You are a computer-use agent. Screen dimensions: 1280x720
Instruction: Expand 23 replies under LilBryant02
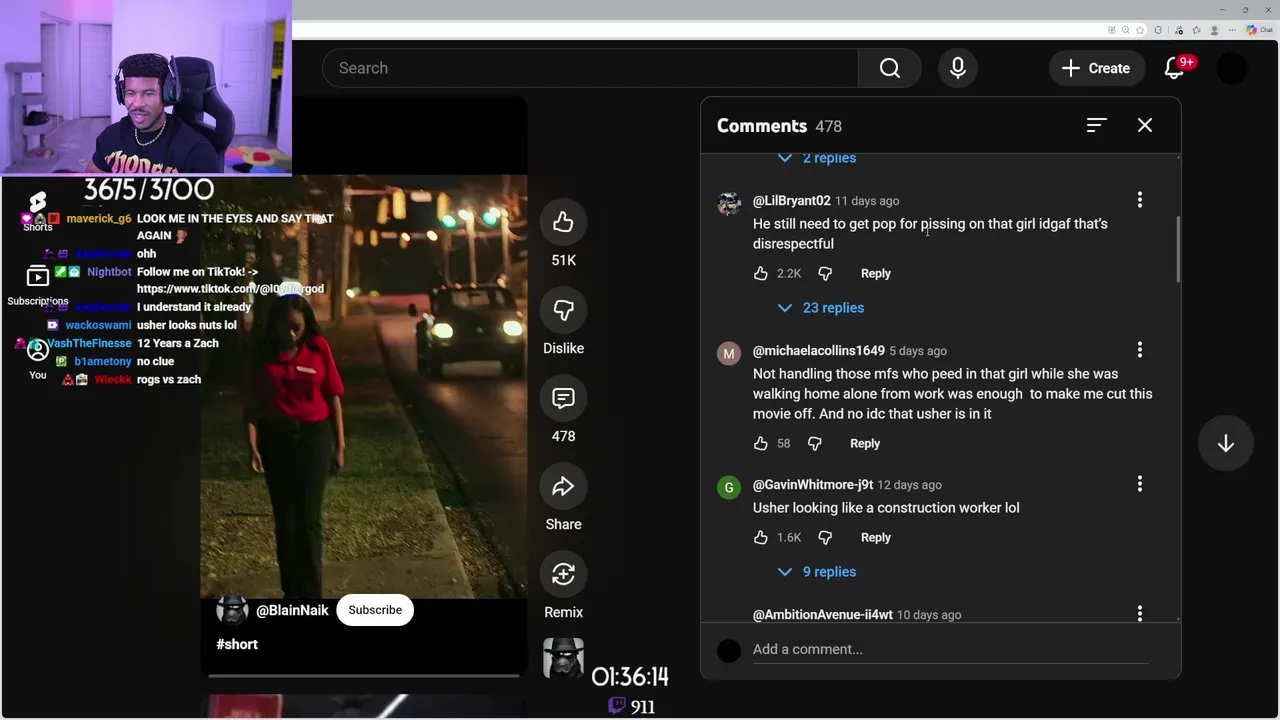pyautogui.click(x=821, y=308)
